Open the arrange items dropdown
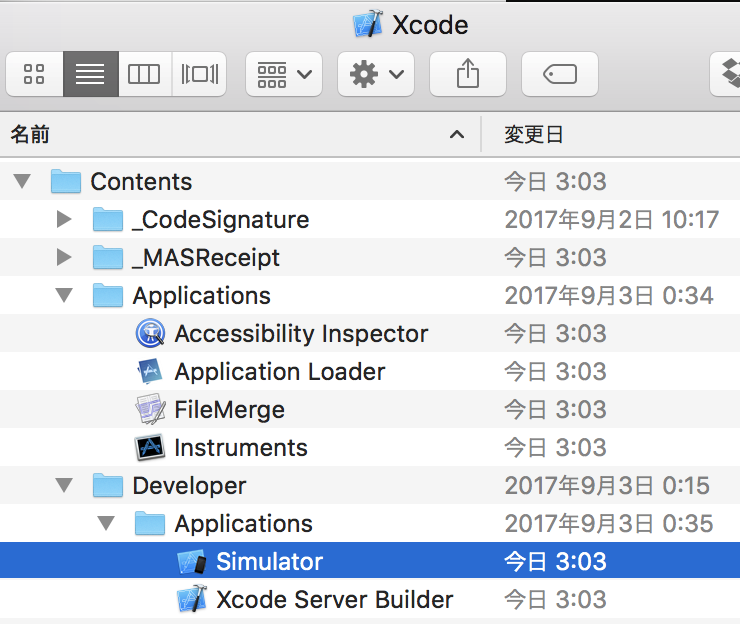Viewport: 740px width, 624px height. (284, 74)
